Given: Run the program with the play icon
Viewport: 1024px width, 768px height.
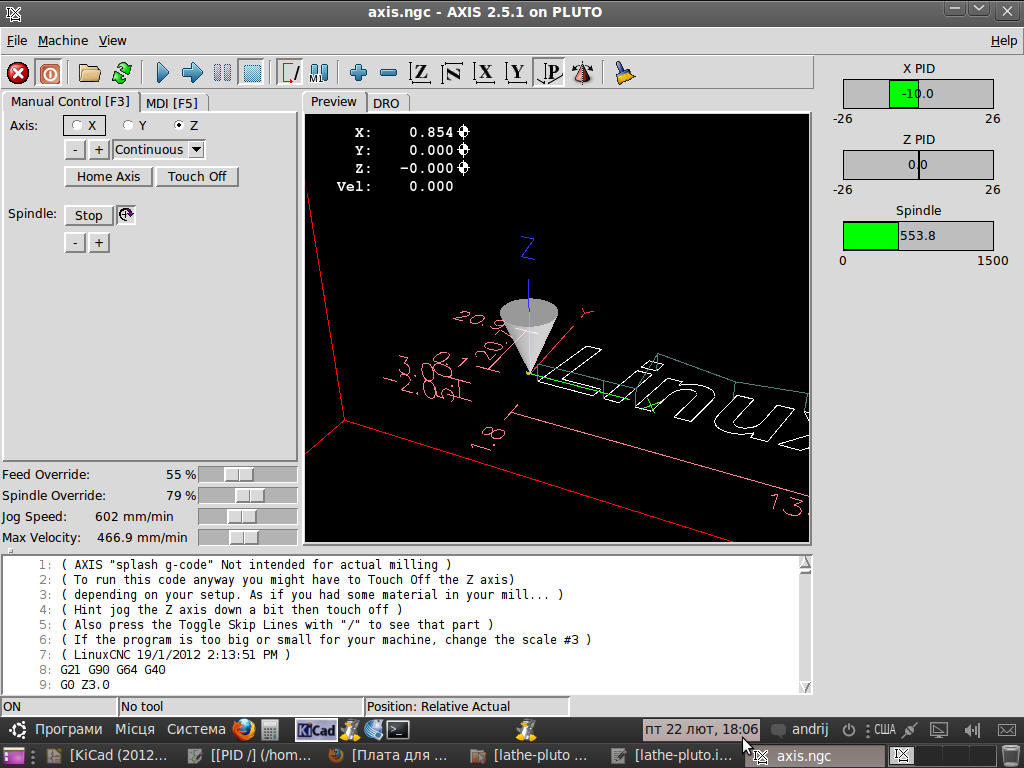Looking at the screenshot, I should [162, 73].
